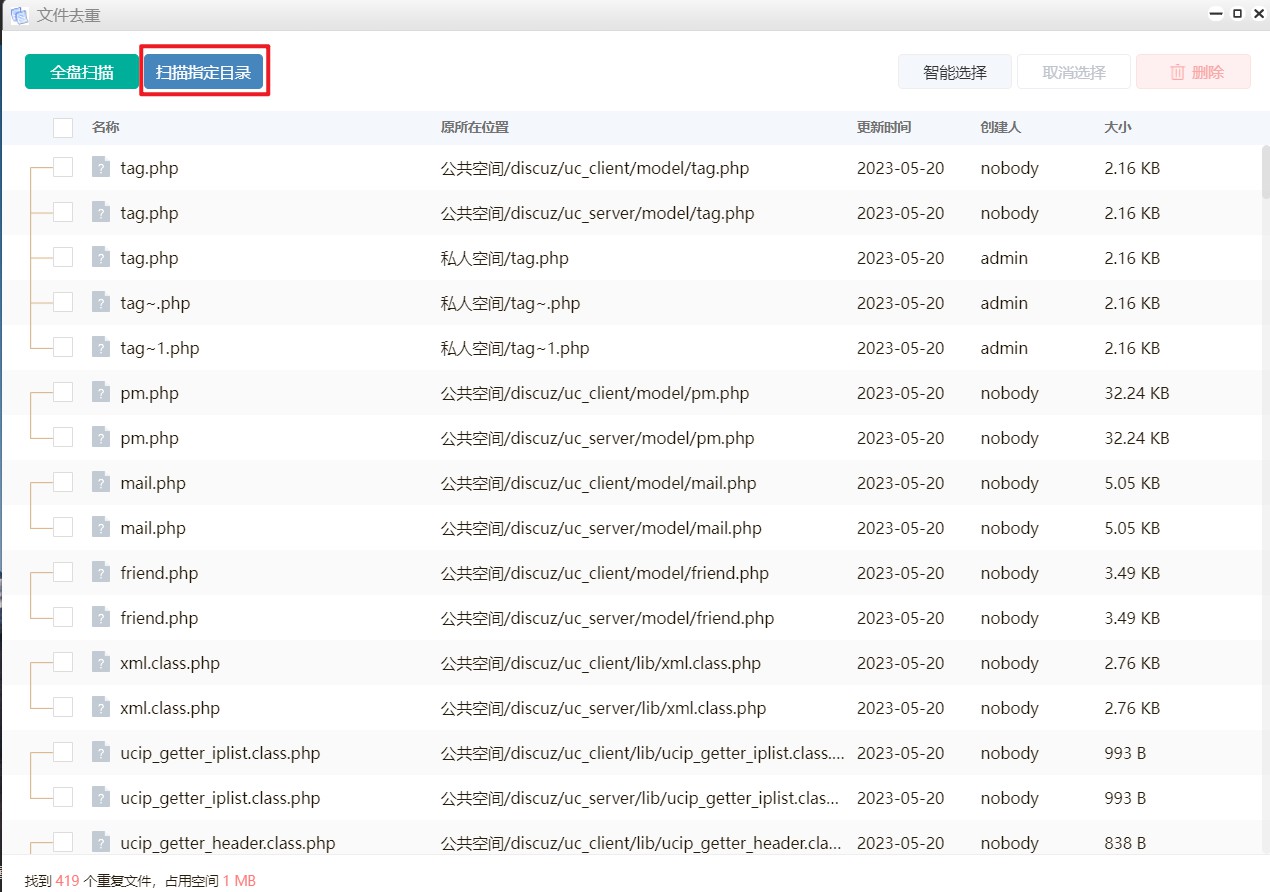Tick checkbox for private space tag.php

pyautogui.click(x=63, y=257)
